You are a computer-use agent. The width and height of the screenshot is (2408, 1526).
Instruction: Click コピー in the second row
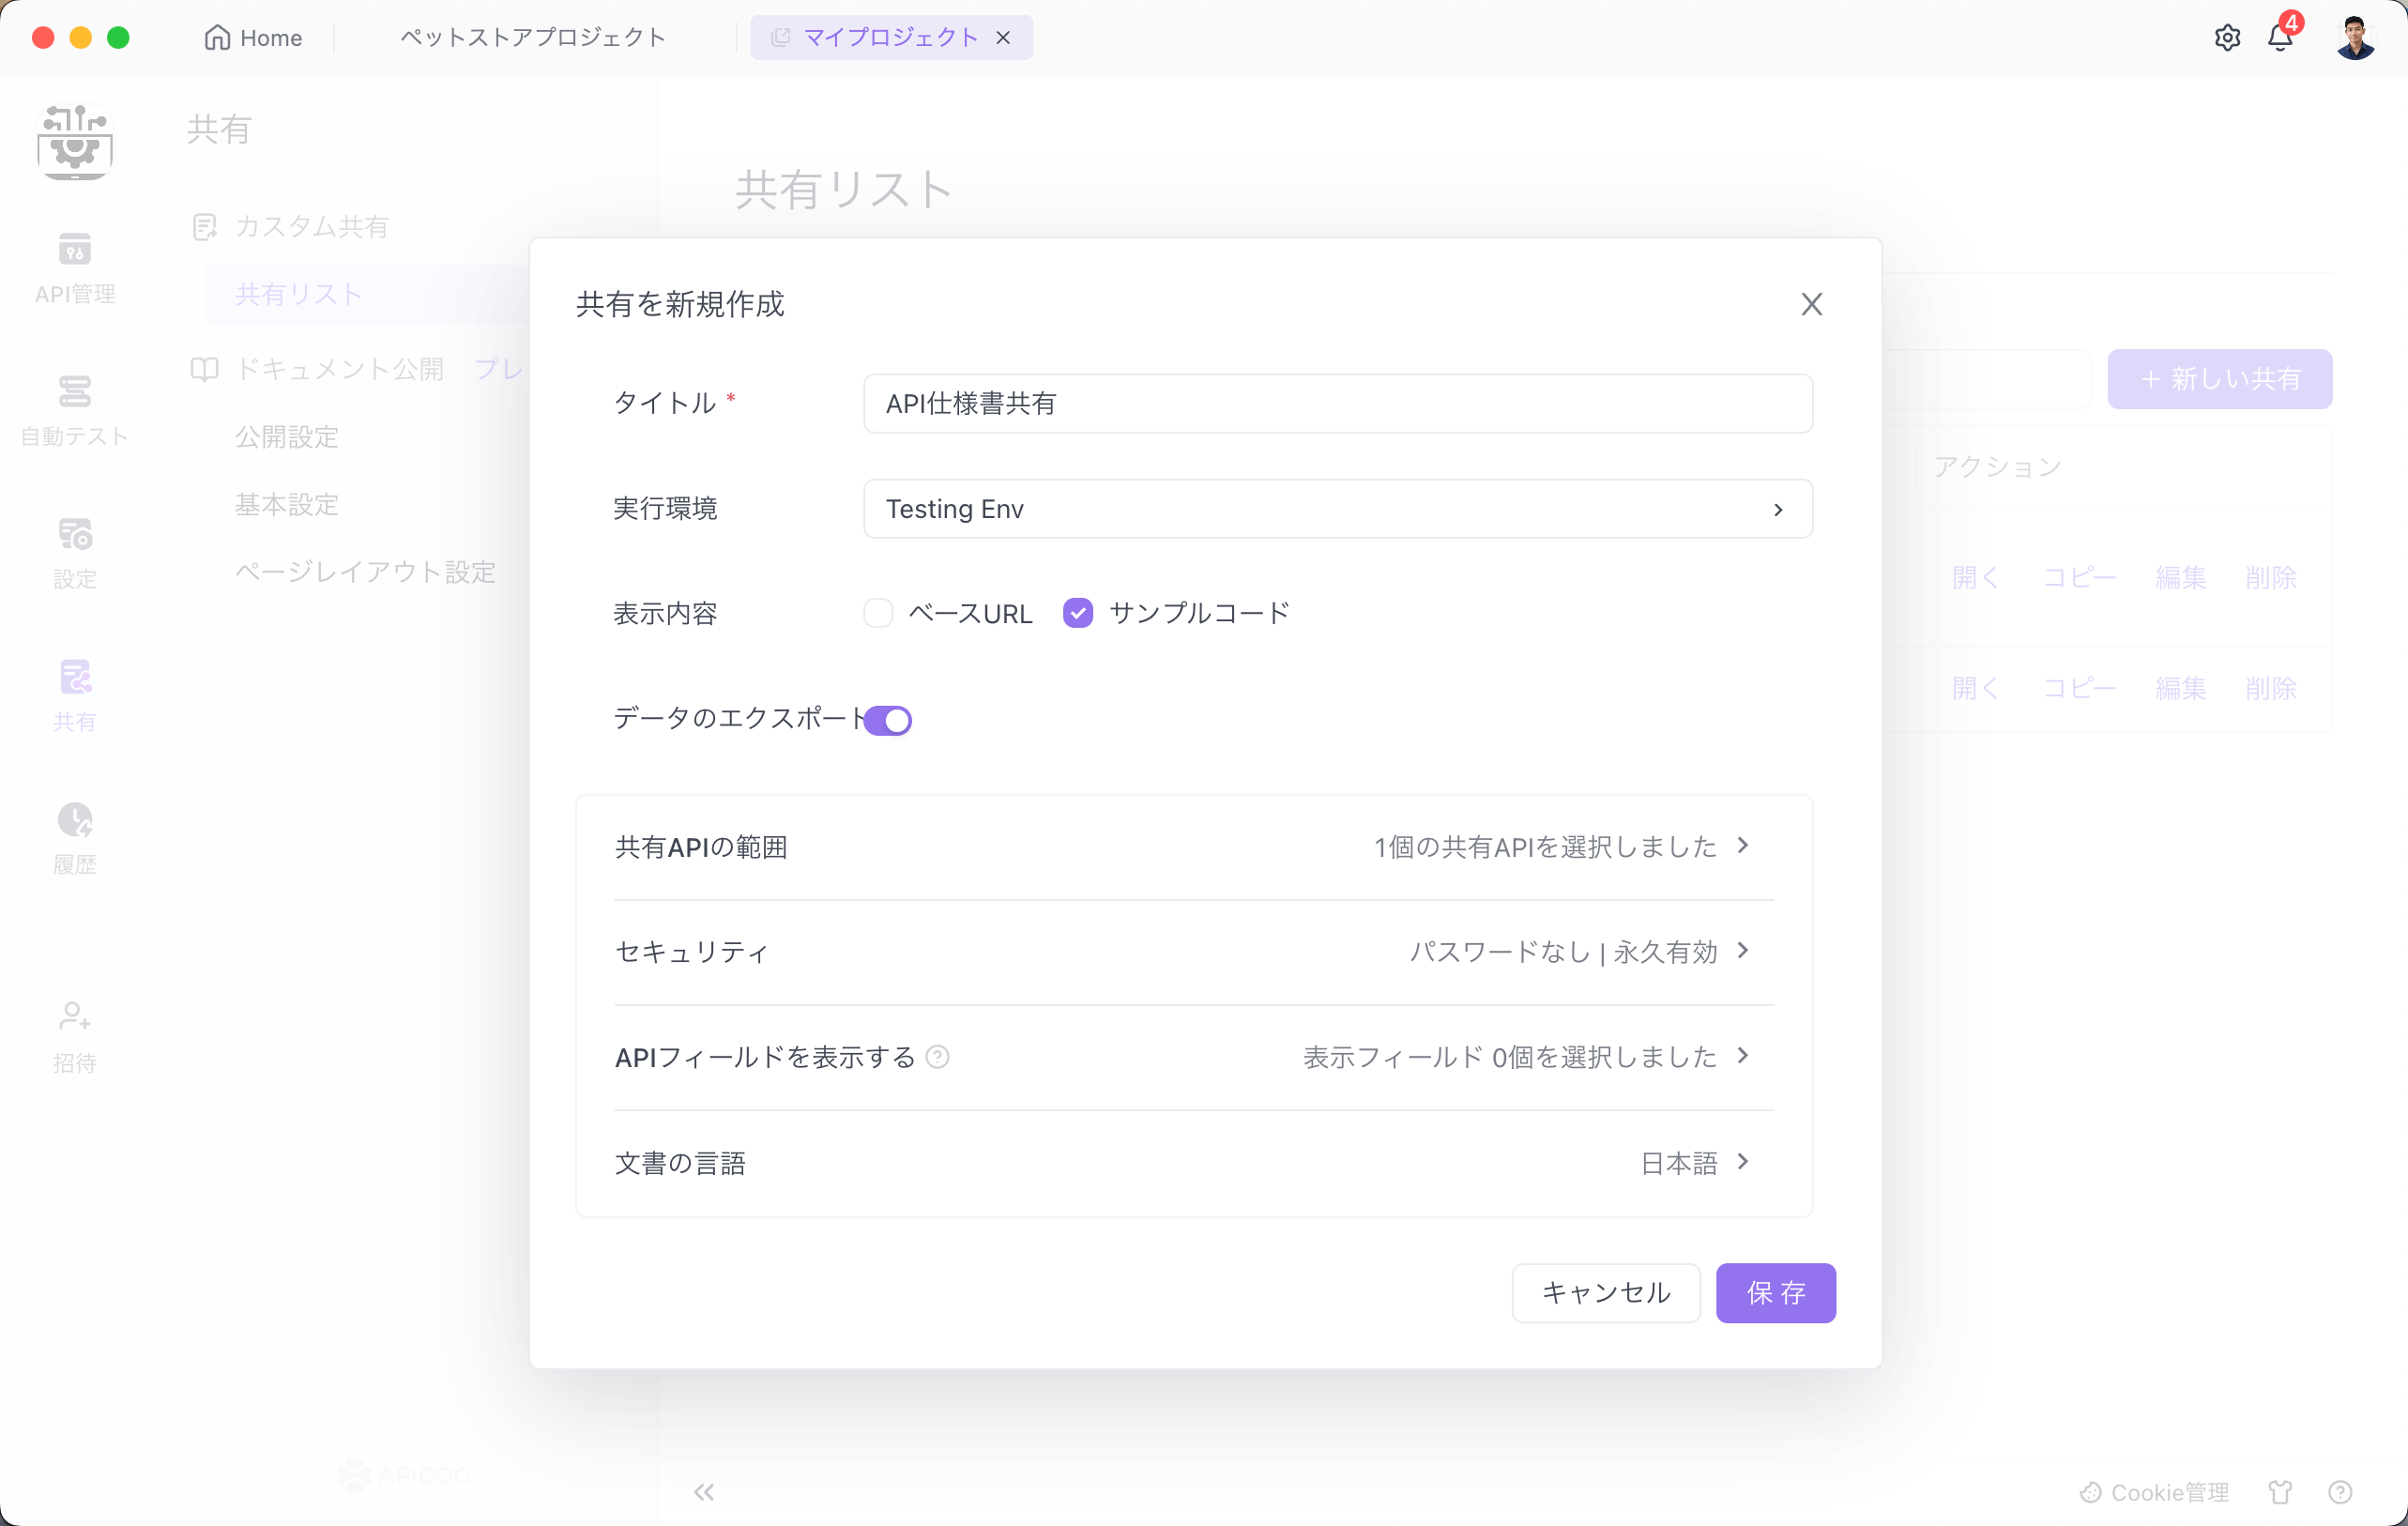pyautogui.click(x=2079, y=688)
